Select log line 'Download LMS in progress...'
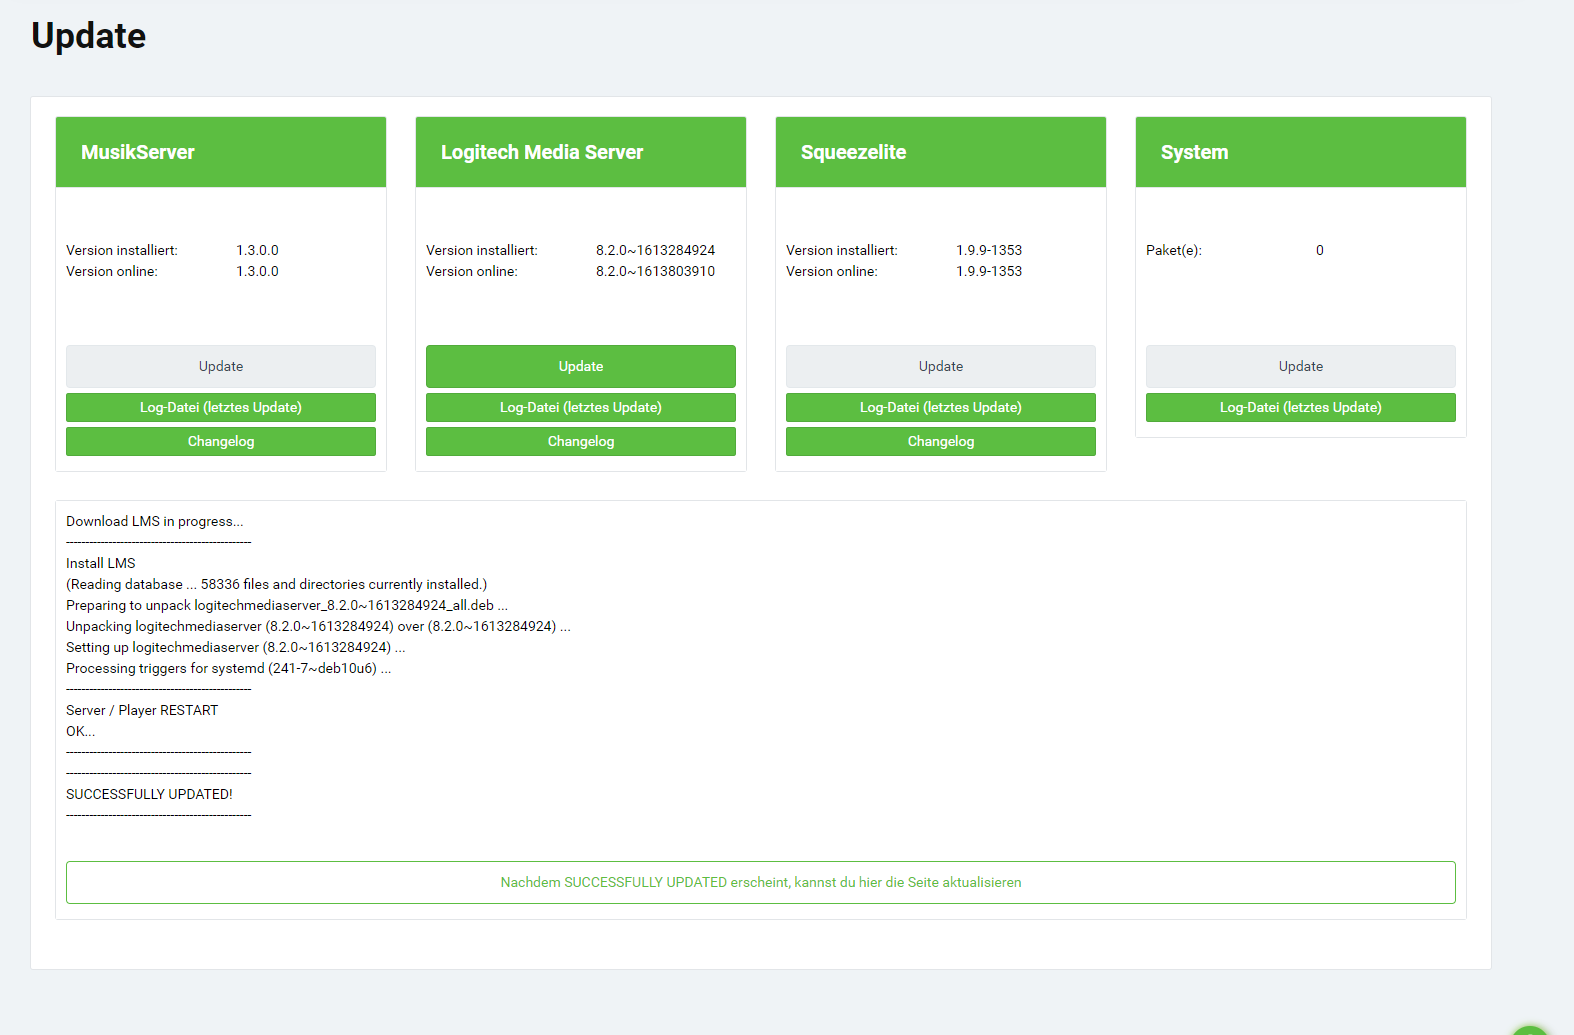The height and width of the screenshot is (1035, 1574). [x=155, y=521]
